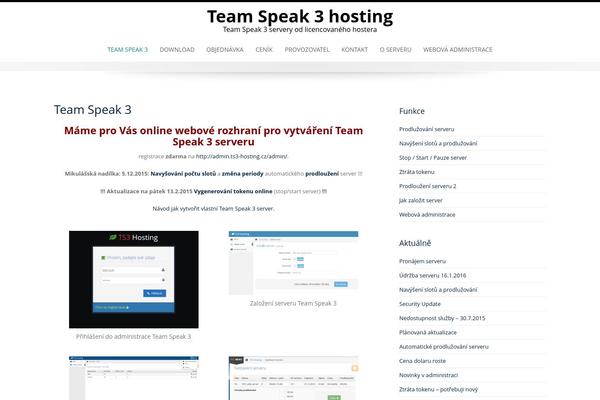Click the bold prodloužení link
Screen dimensions: 600x400
tap(322, 174)
